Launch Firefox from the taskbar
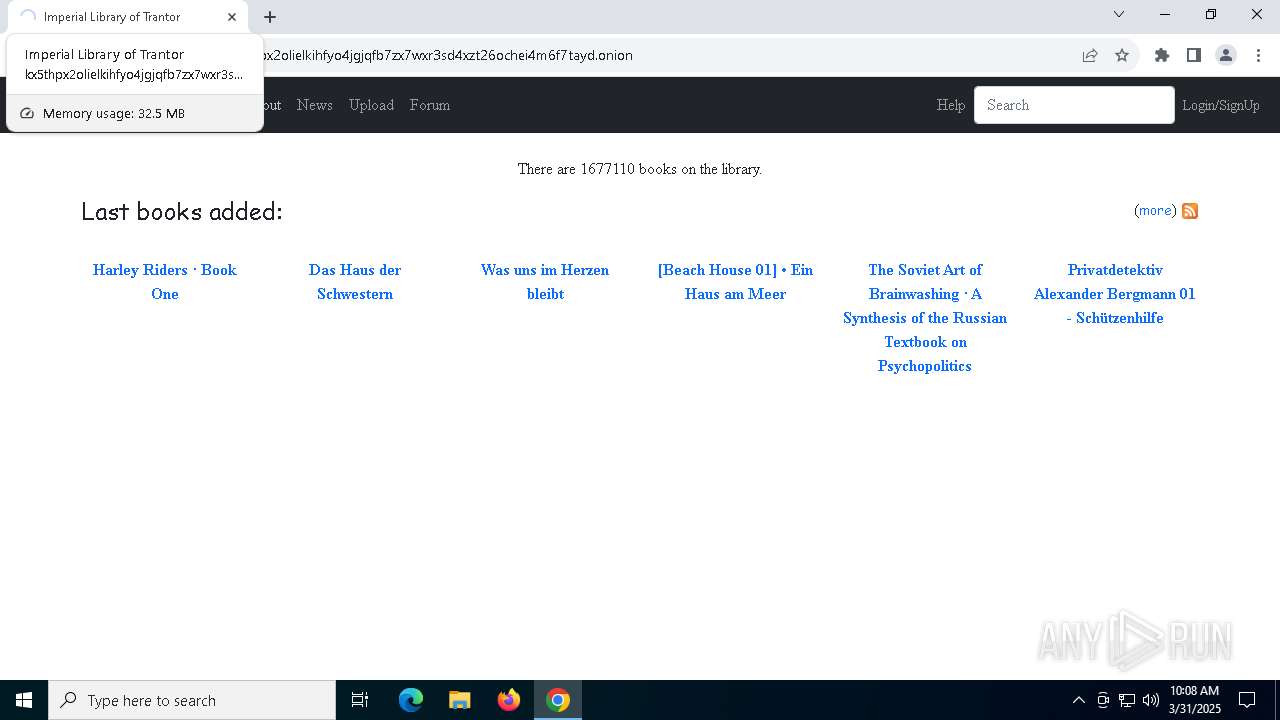This screenshot has width=1280, height=720. click(x=509, y=700)
